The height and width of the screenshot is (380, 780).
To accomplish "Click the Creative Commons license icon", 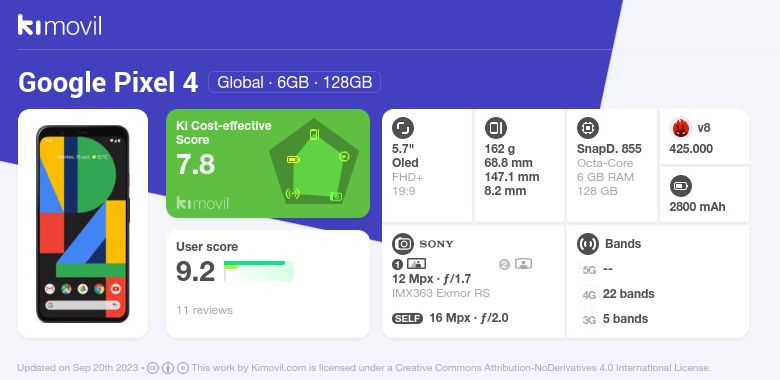I will pyautogui.click(x=153, y=368).
